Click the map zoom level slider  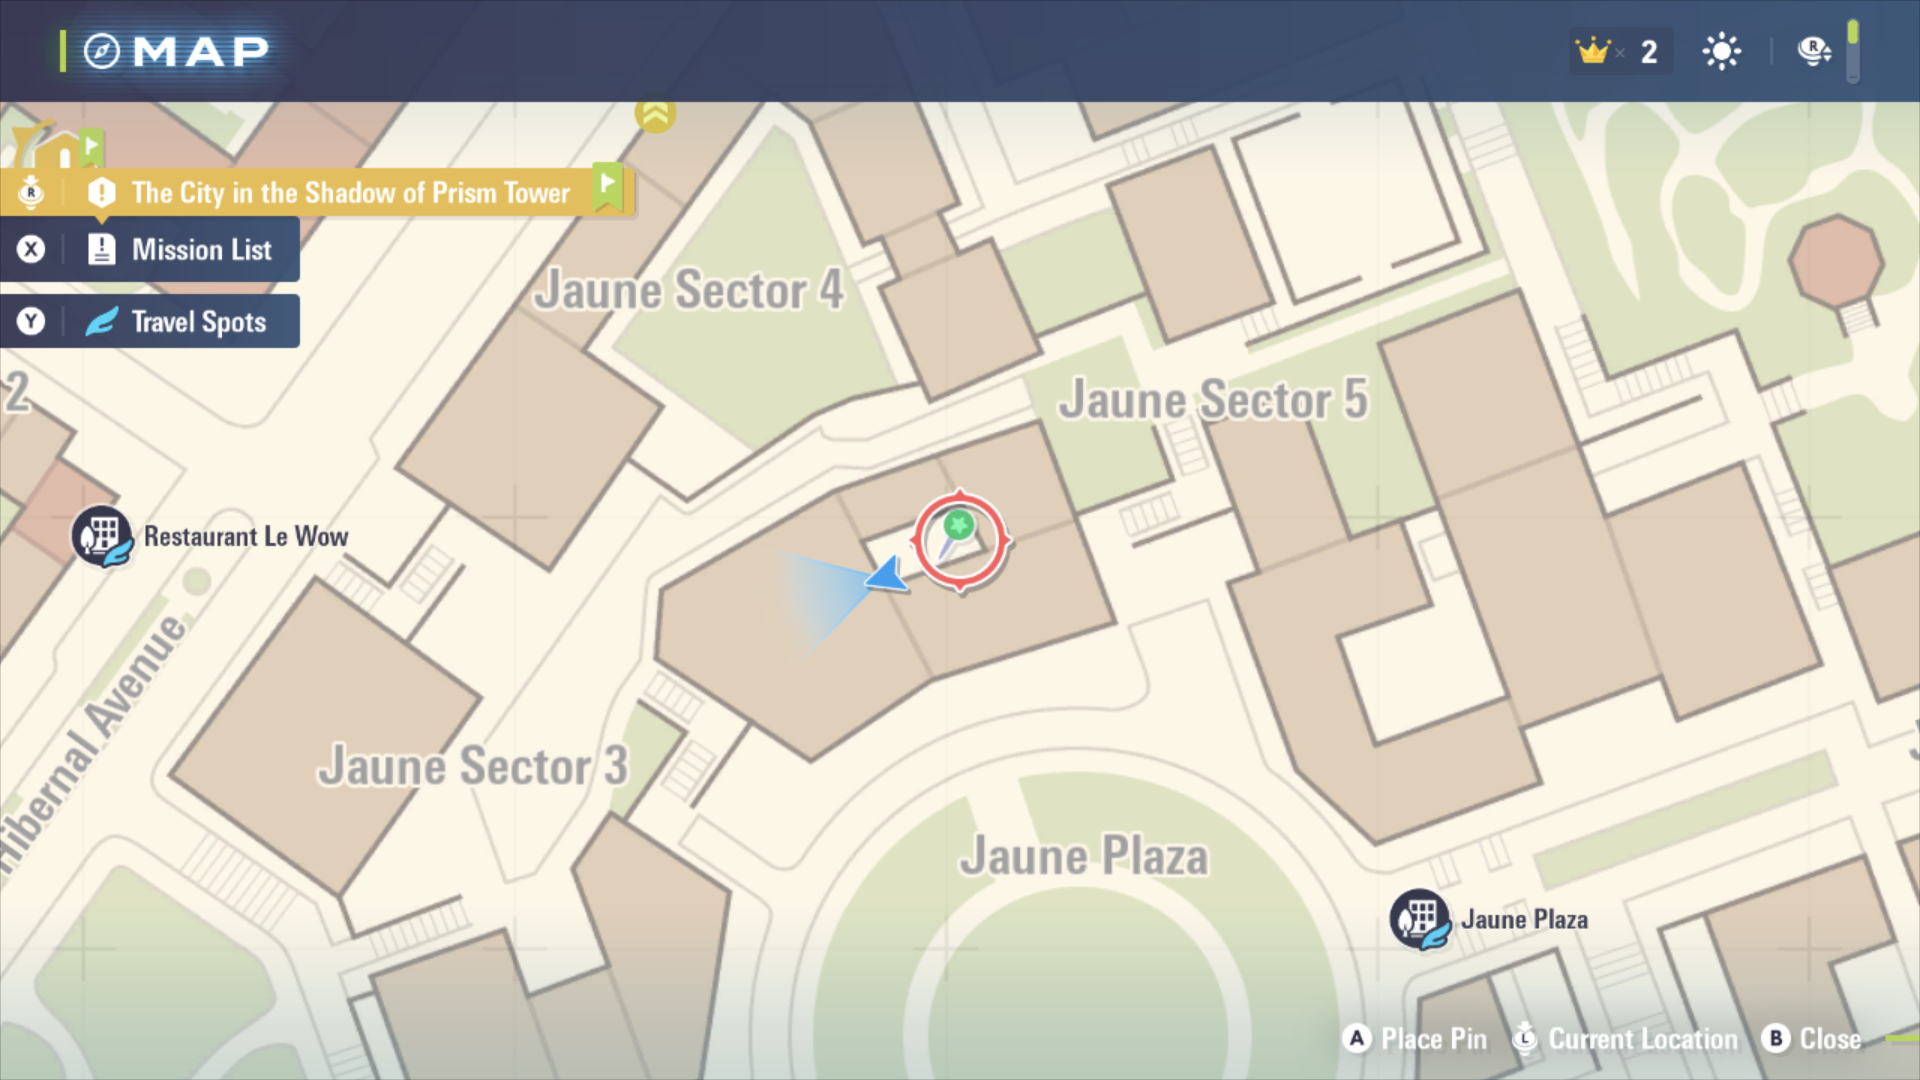pos(1852,50)
